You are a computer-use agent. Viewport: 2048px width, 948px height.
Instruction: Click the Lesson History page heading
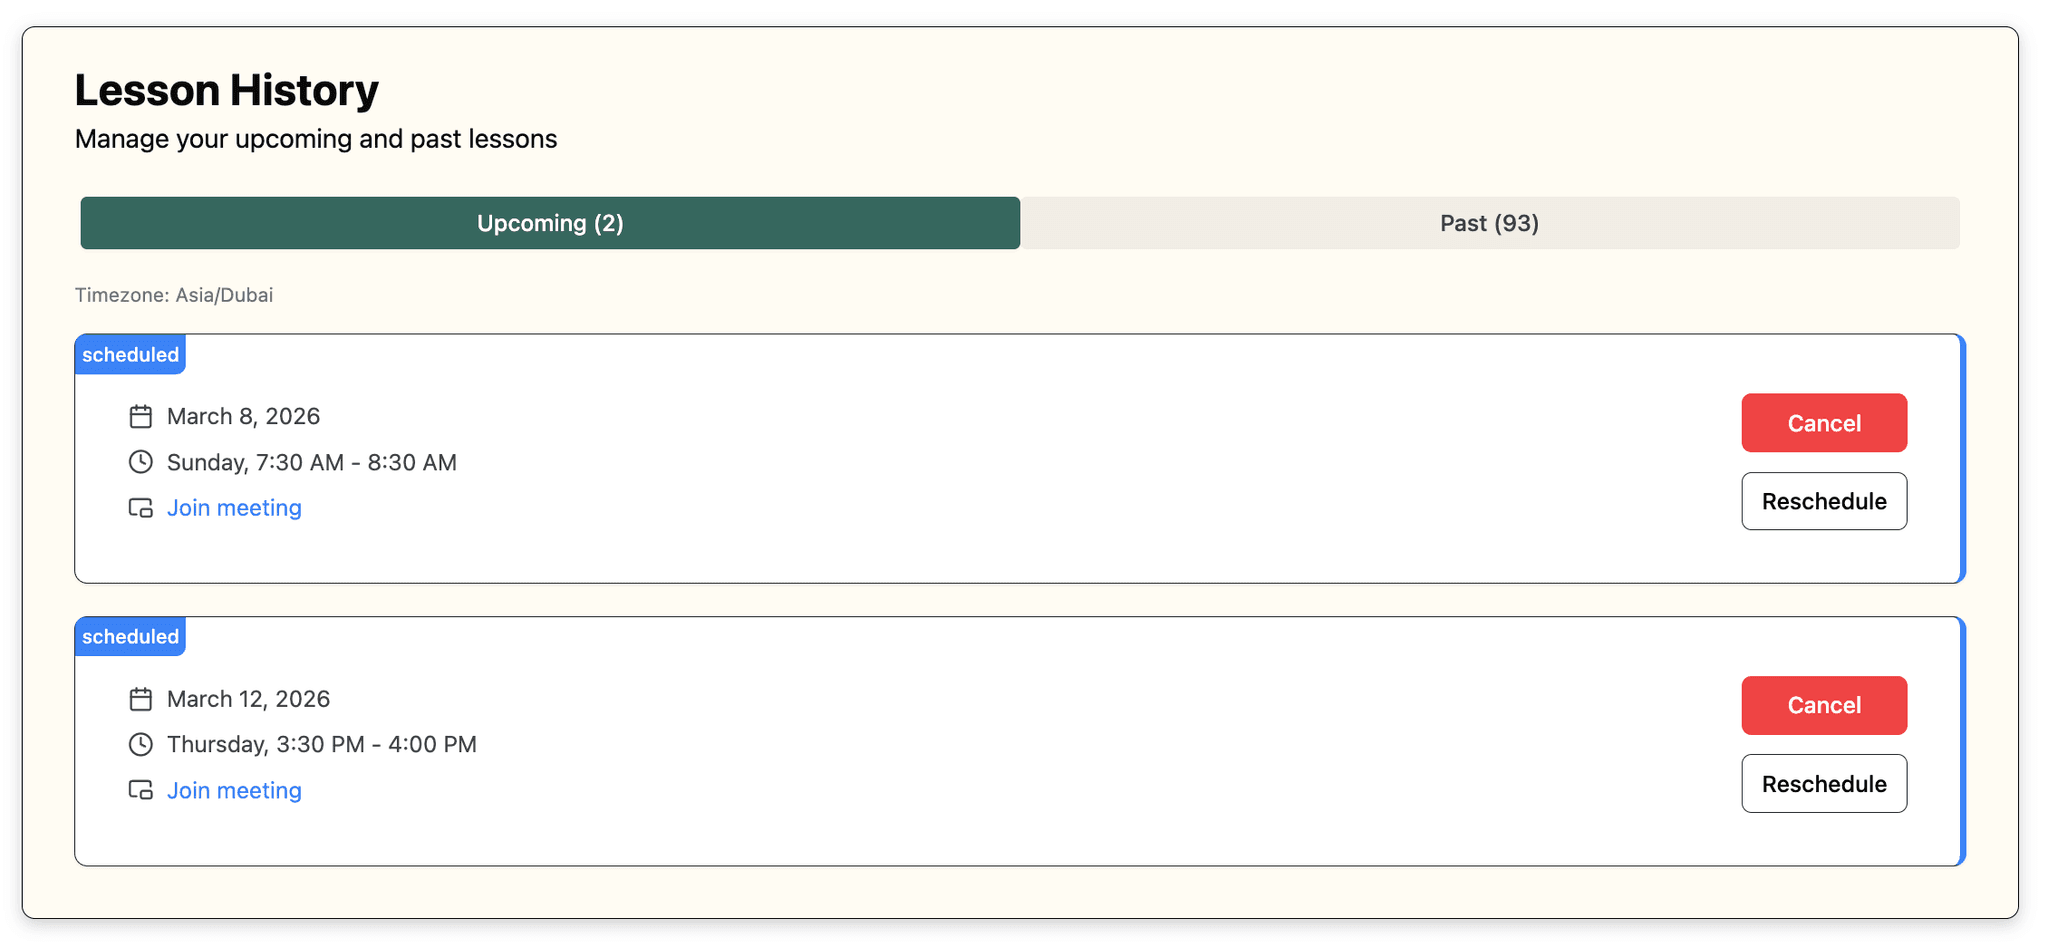(x=226, y=89)
